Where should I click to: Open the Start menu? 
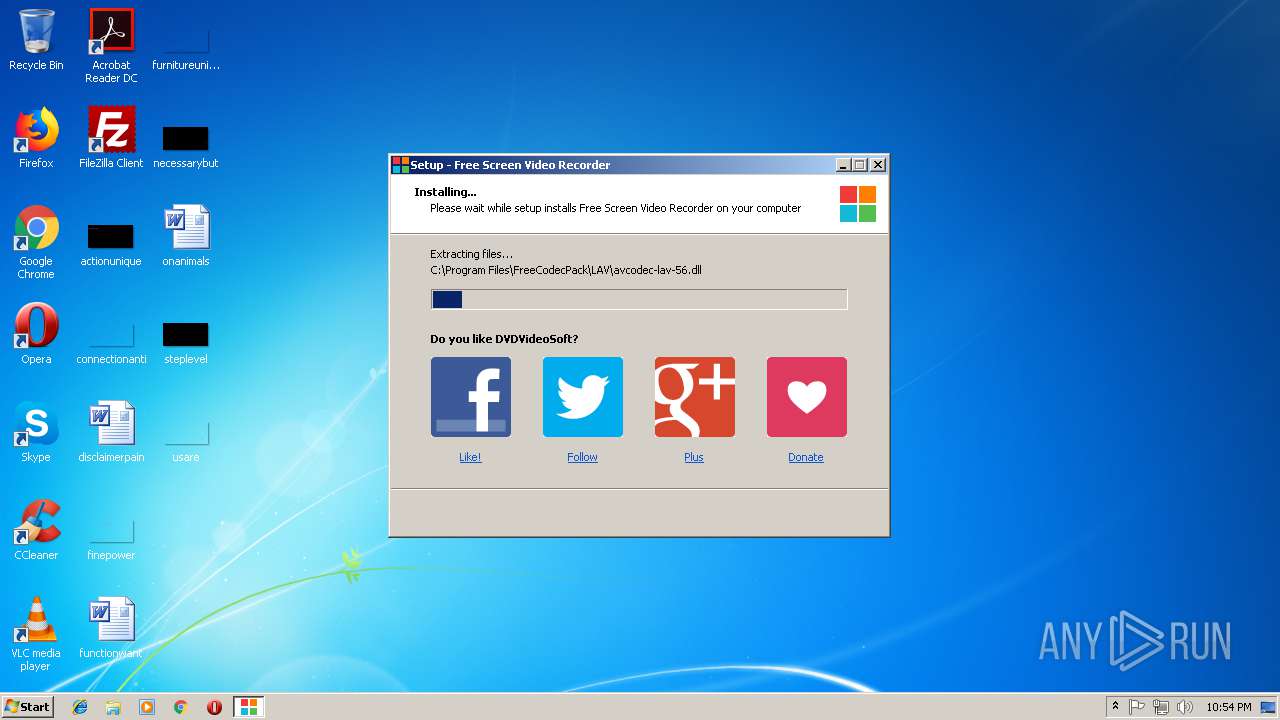[x=28, y=706]
